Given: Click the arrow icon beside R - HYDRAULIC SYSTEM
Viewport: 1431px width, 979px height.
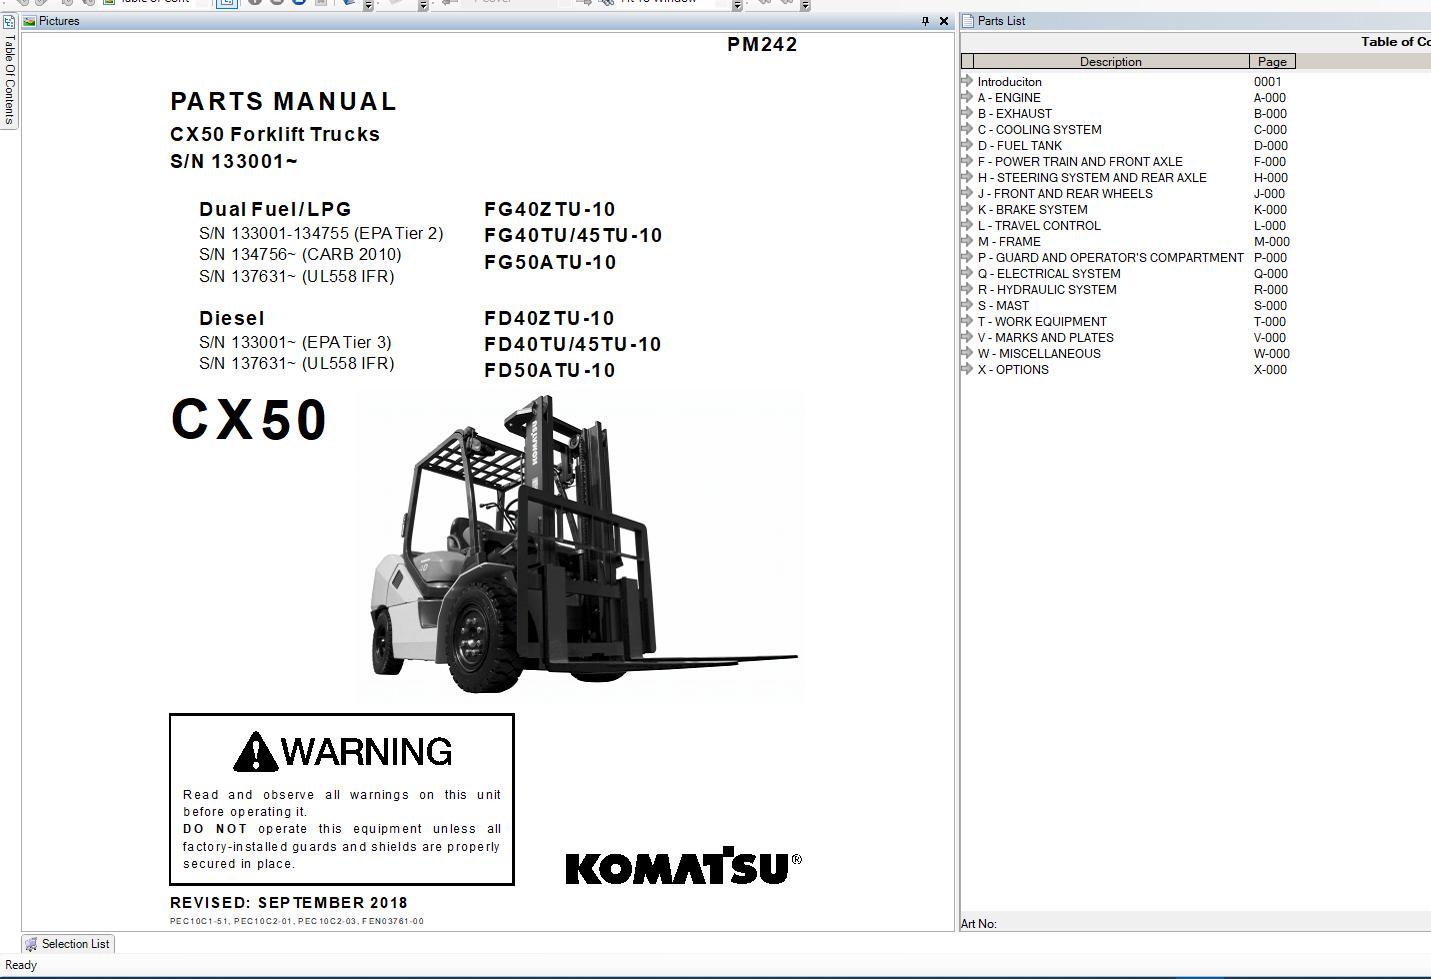Looking at the screenshot, I should tap(967, 289).
